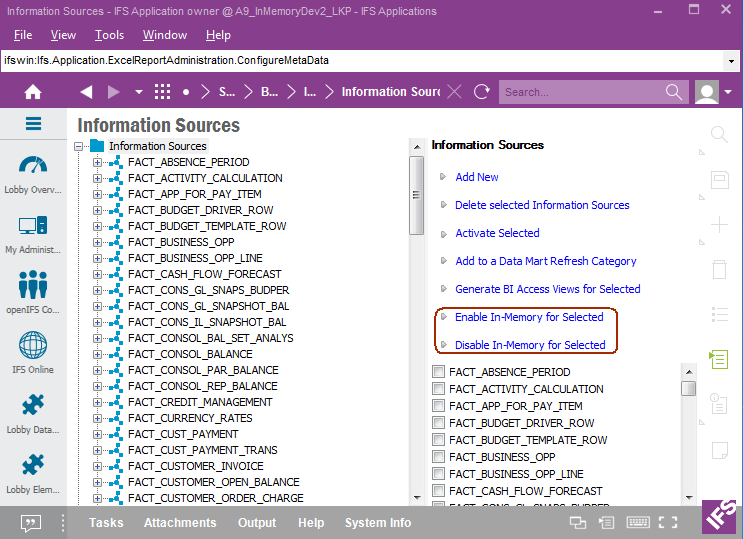Open the System Info bottom tab
The image size is (743, 539).
coord(378,522)
